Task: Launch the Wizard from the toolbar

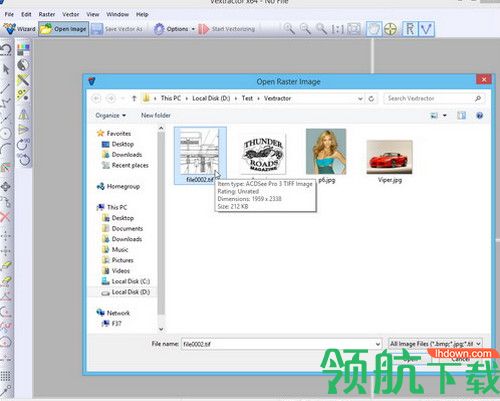Action: click(x=19, y=29)
